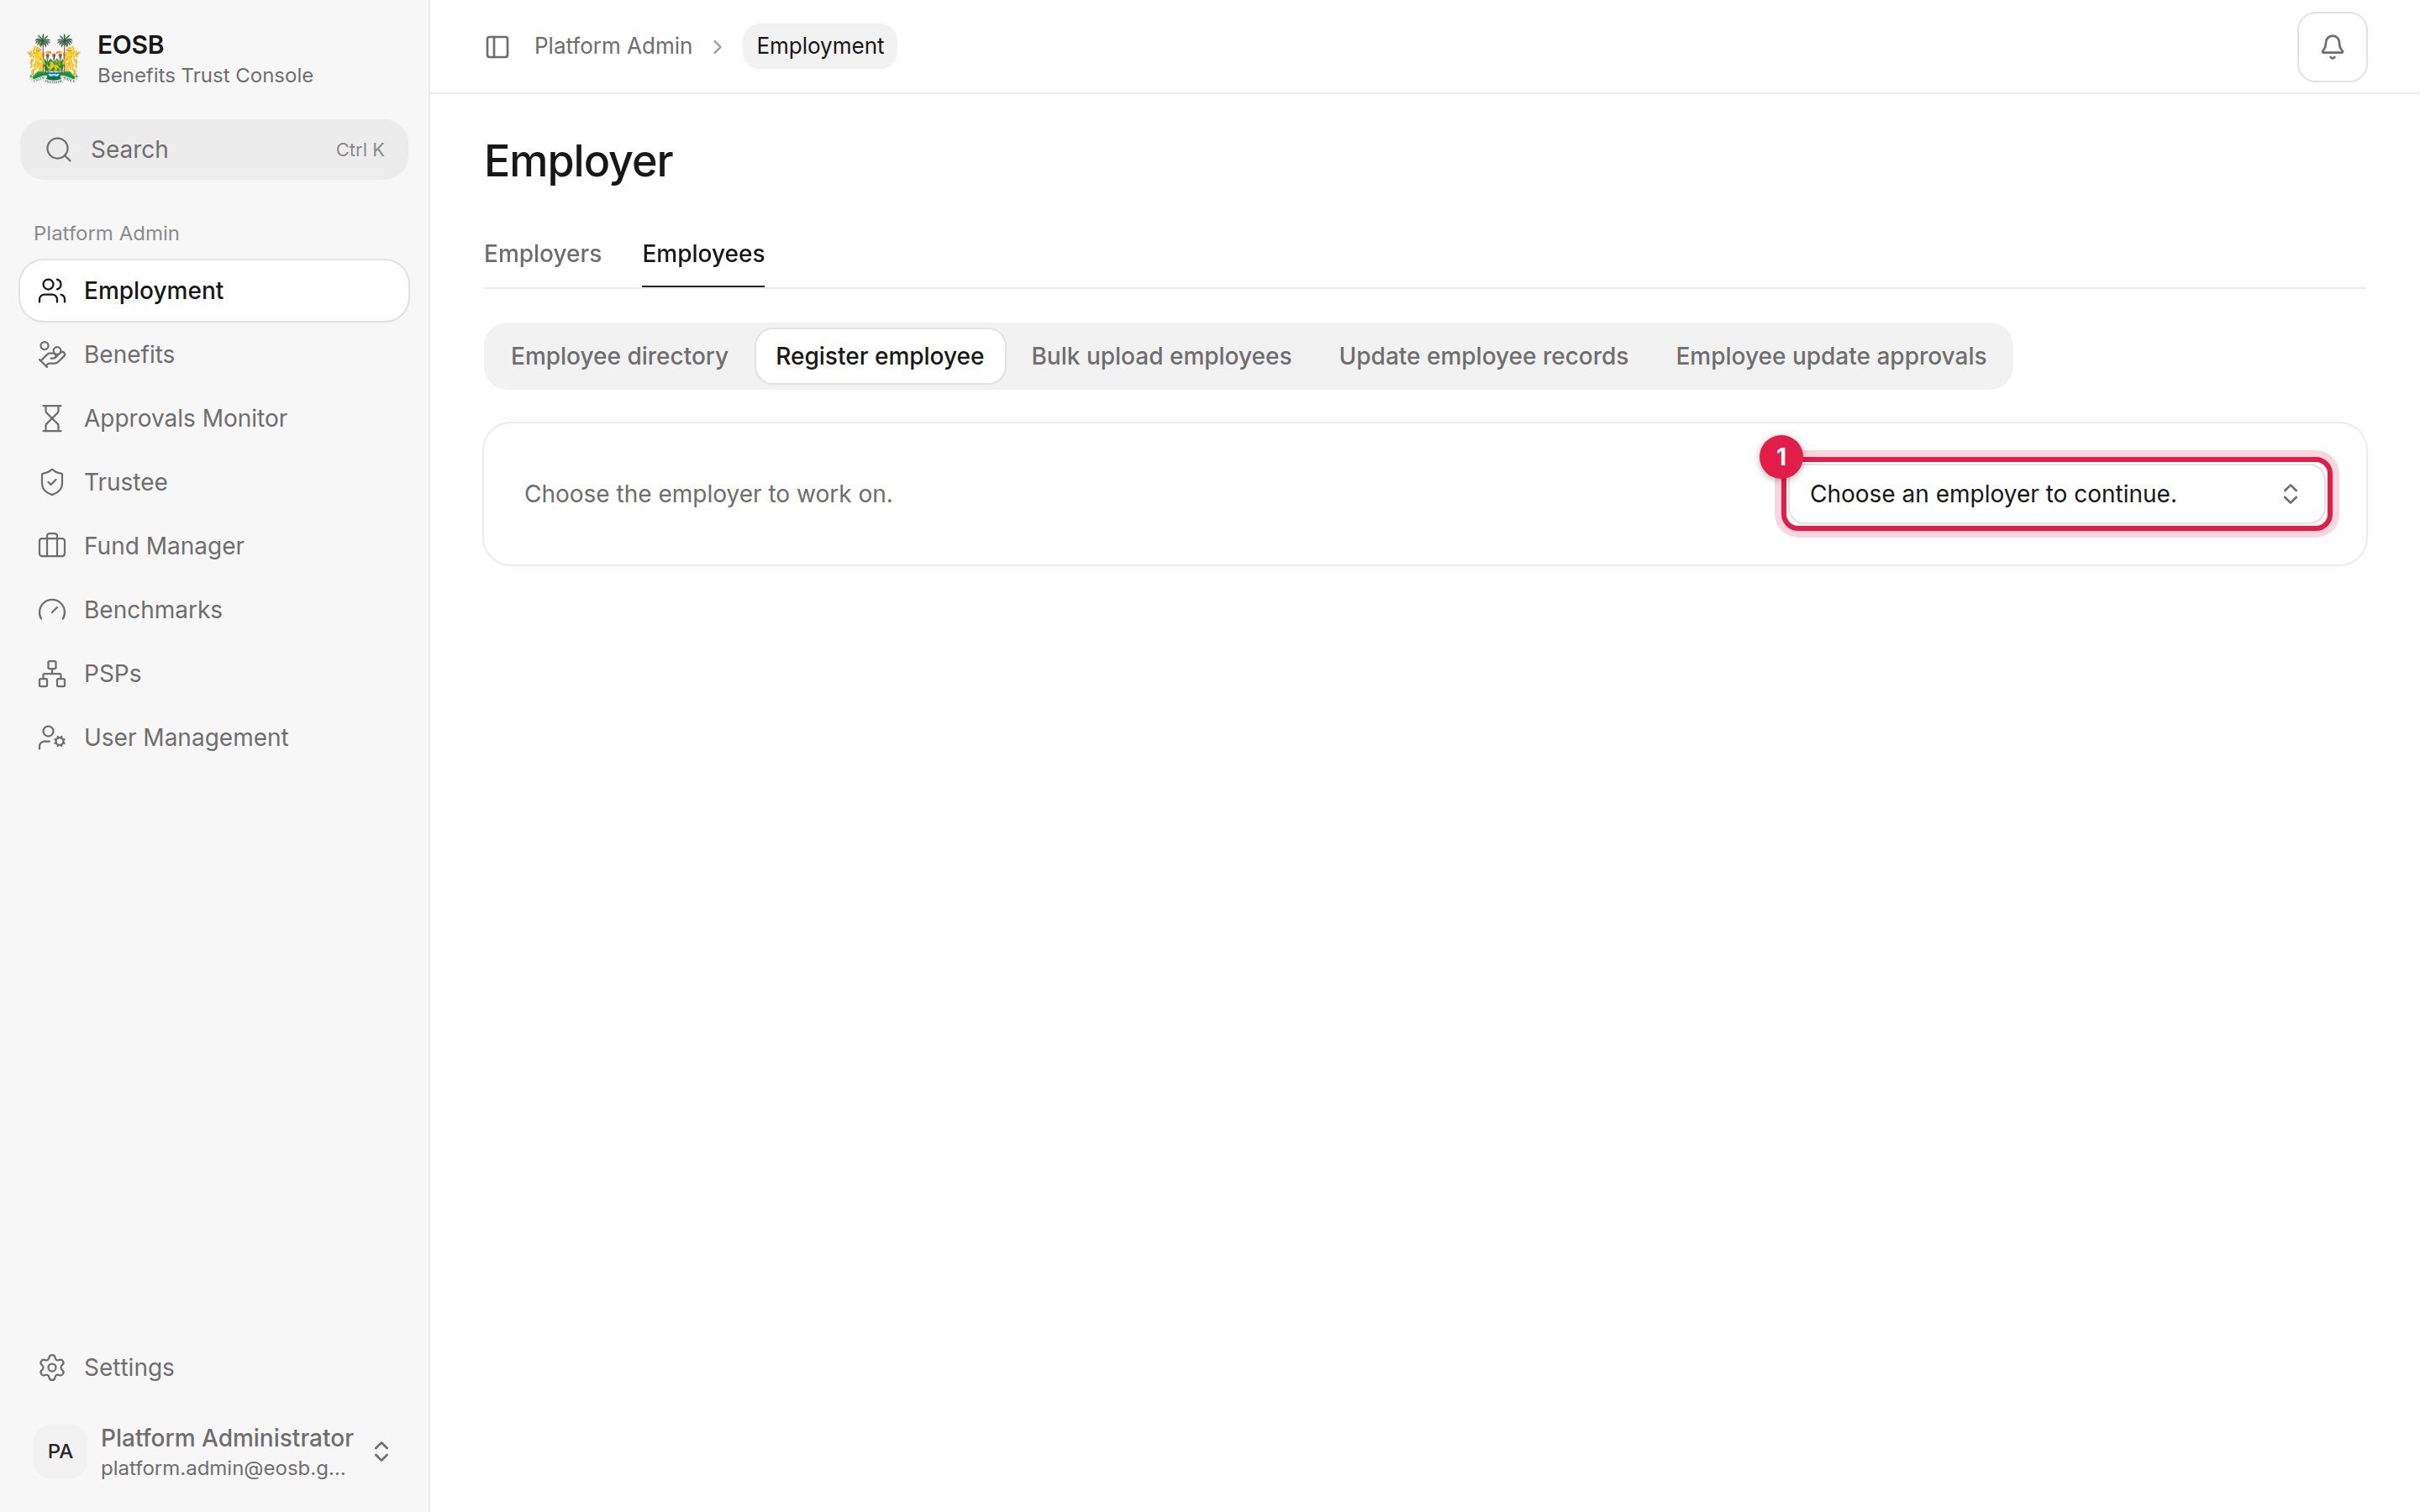Open Benchmarks page
Screen dimensions: 2420x1512
pyautogui.click(x=214, y=610)
